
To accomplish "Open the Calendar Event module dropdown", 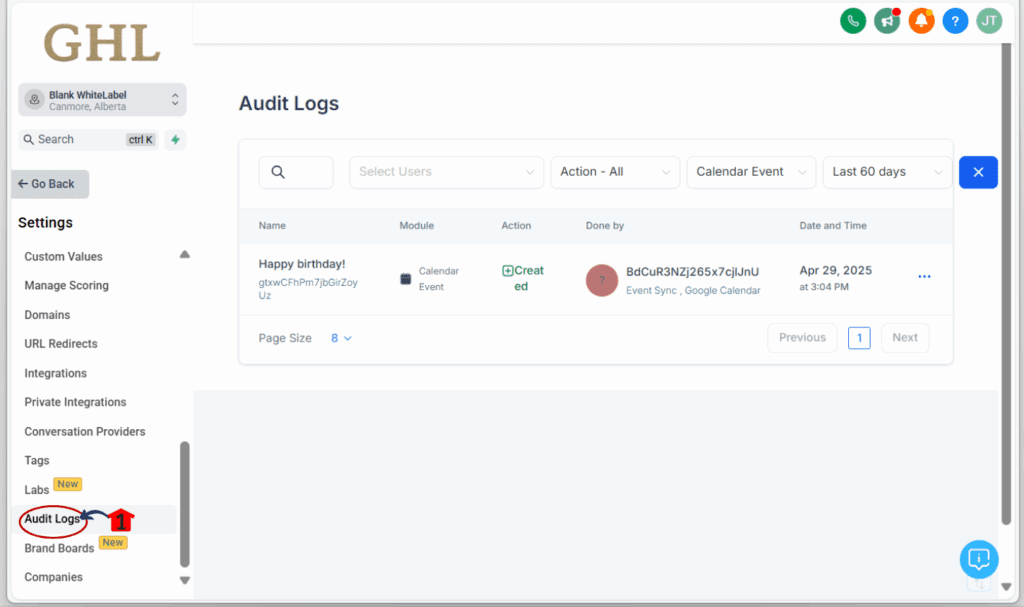I will [750, 172].
